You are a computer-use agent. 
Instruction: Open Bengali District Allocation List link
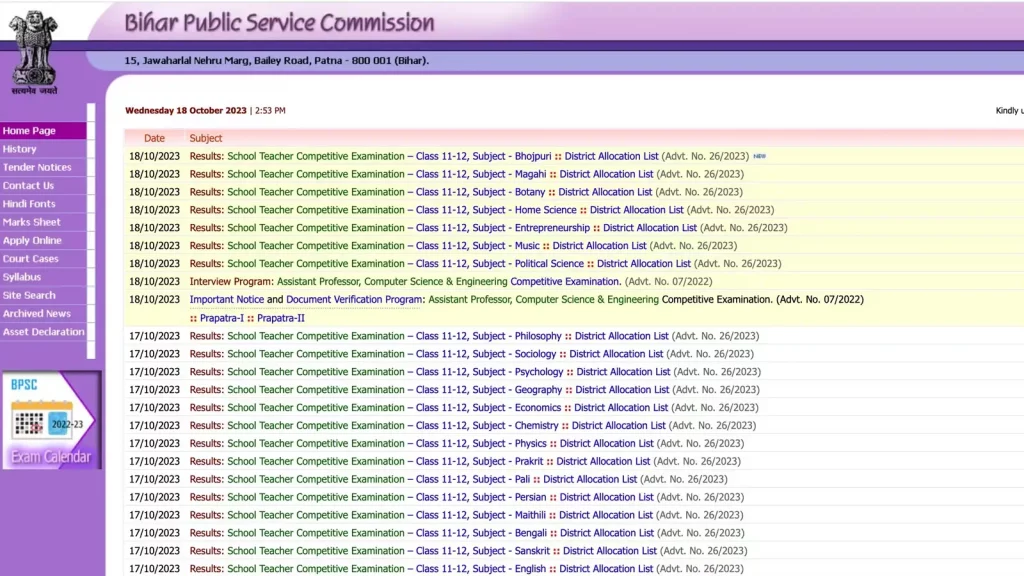(x=607, y=533)
